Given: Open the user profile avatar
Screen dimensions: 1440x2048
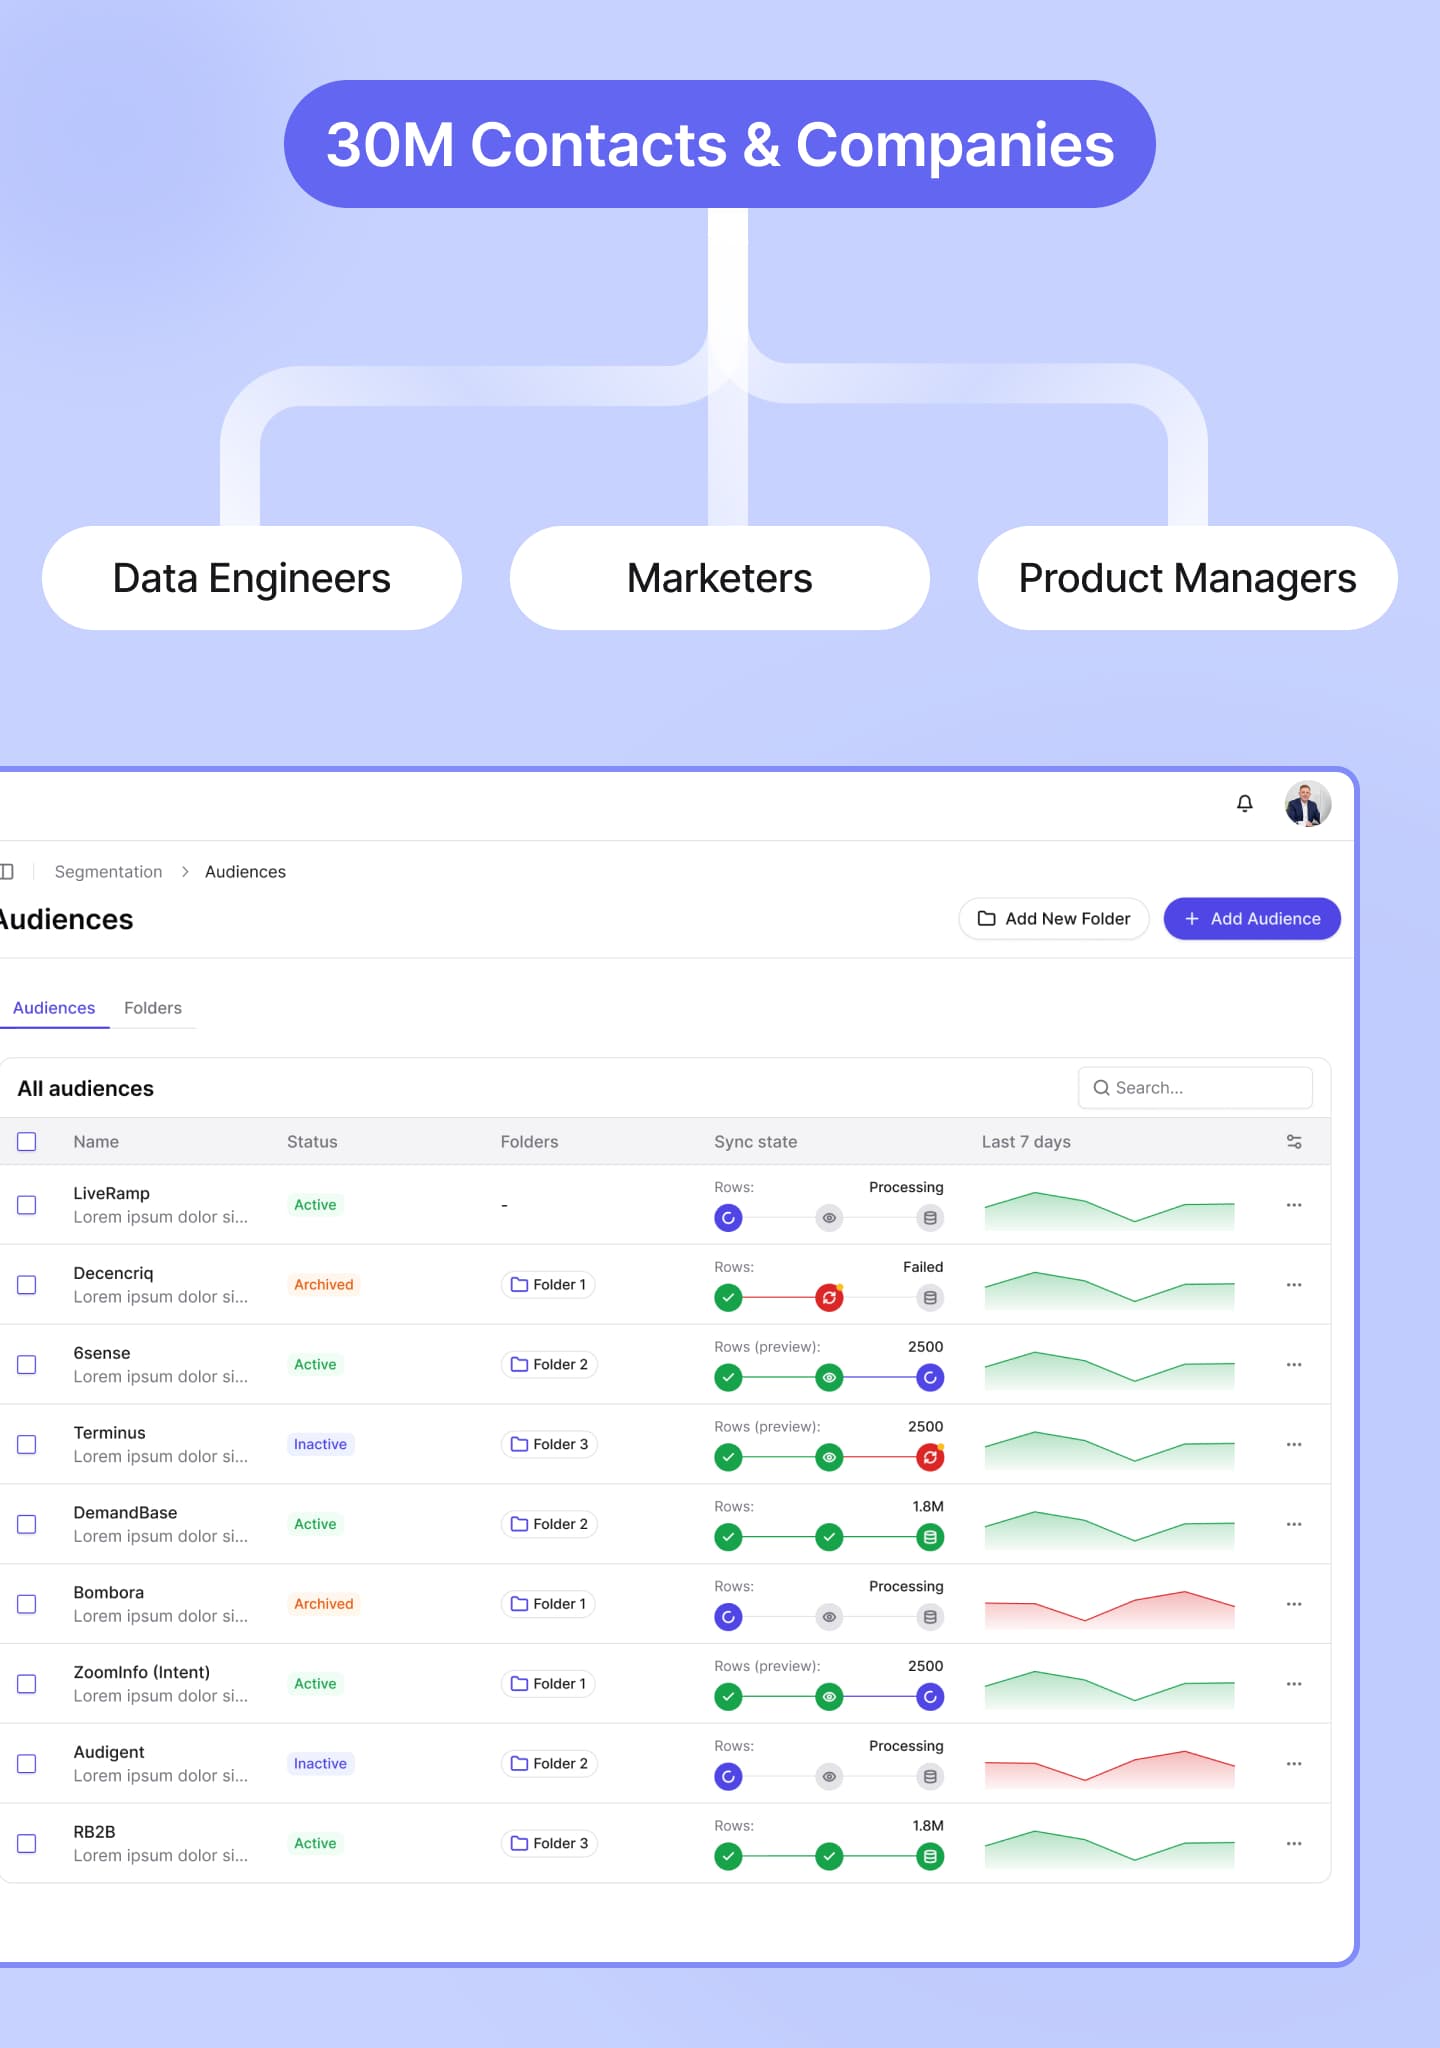Looking at the screenshot, I should 1307,803.
